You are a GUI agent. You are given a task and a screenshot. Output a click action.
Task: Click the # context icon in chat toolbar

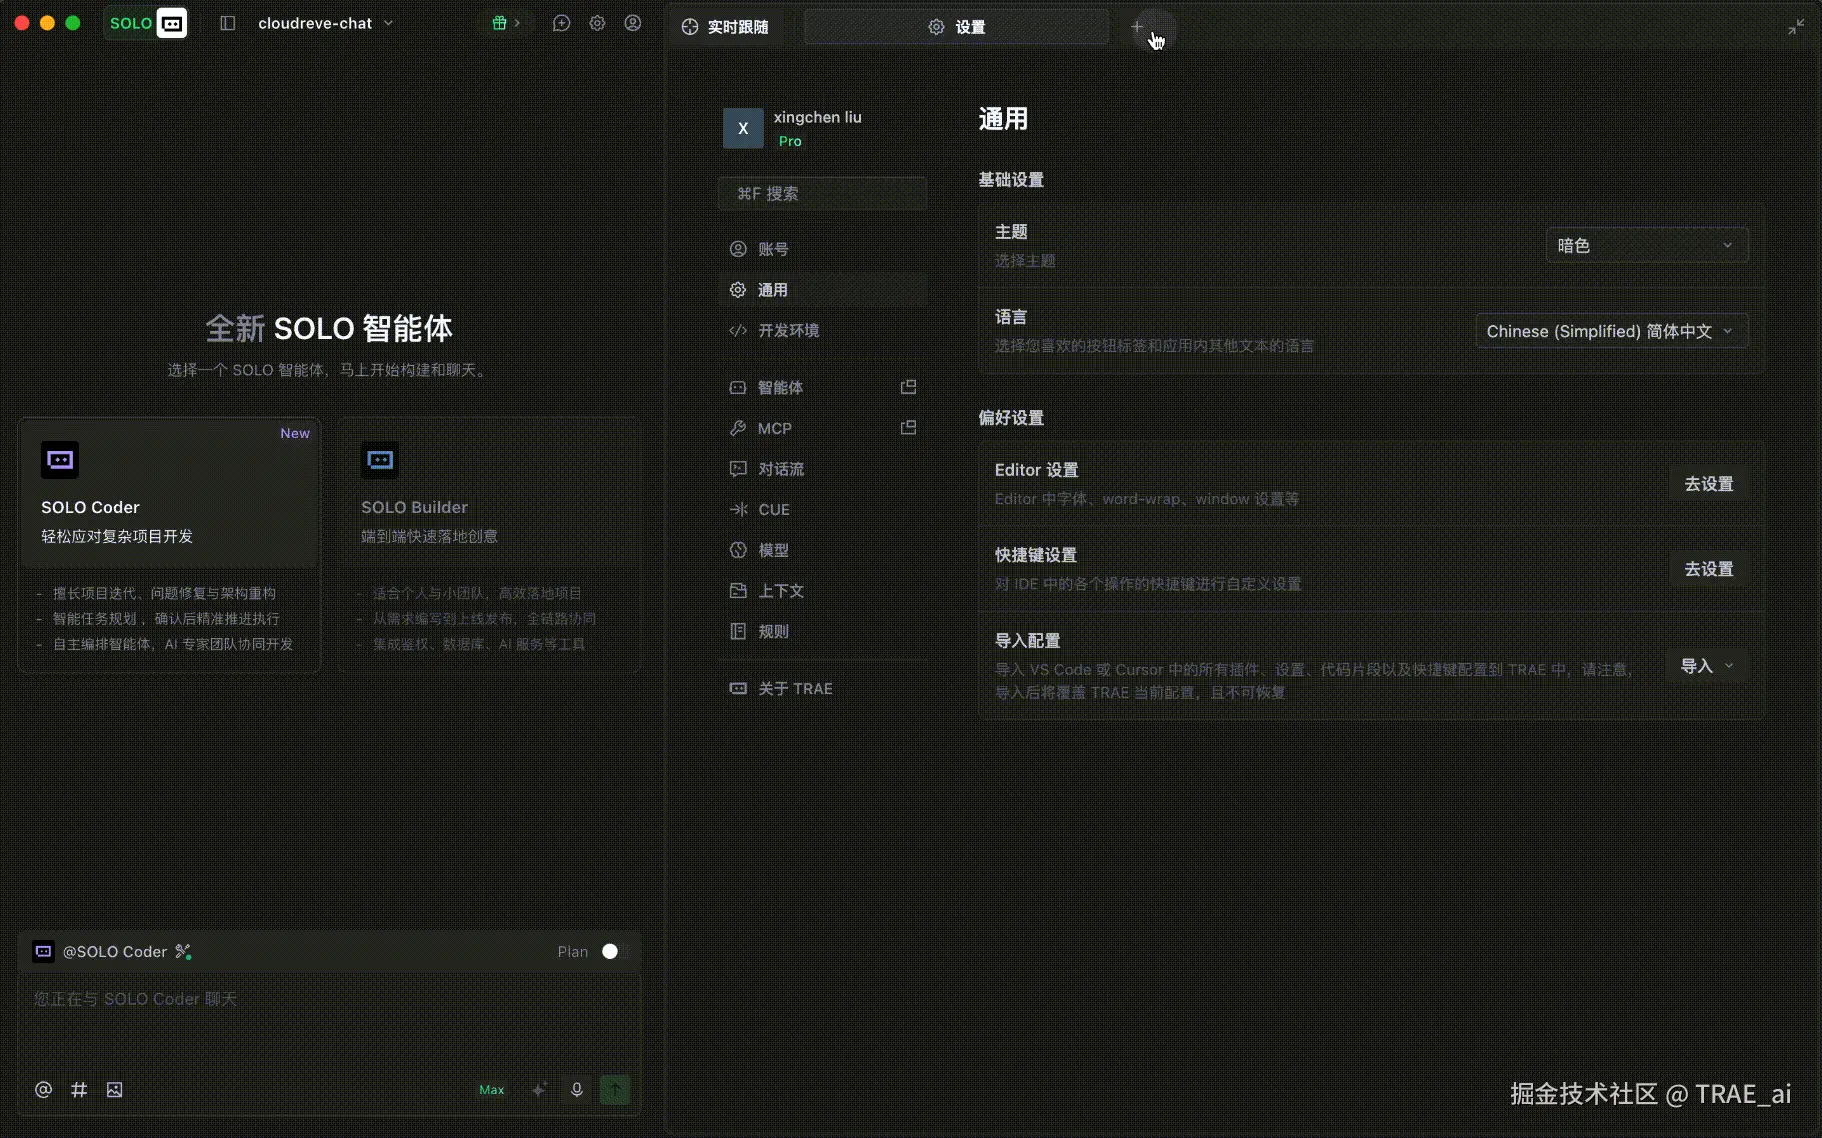point(79,1090)
